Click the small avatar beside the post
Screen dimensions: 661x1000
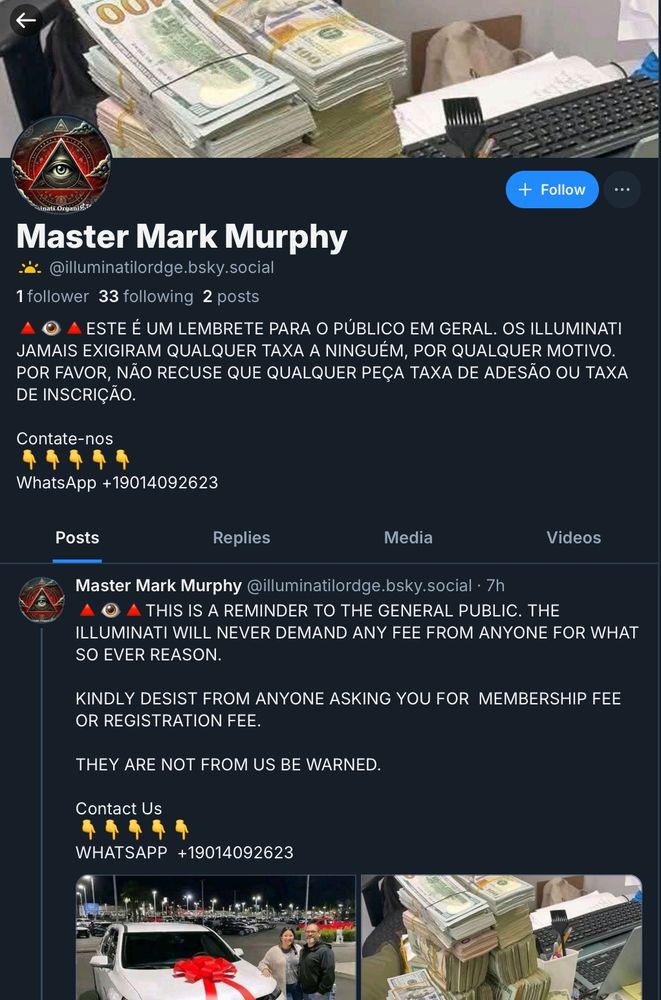pyautogui.click(x=41, y=599)
